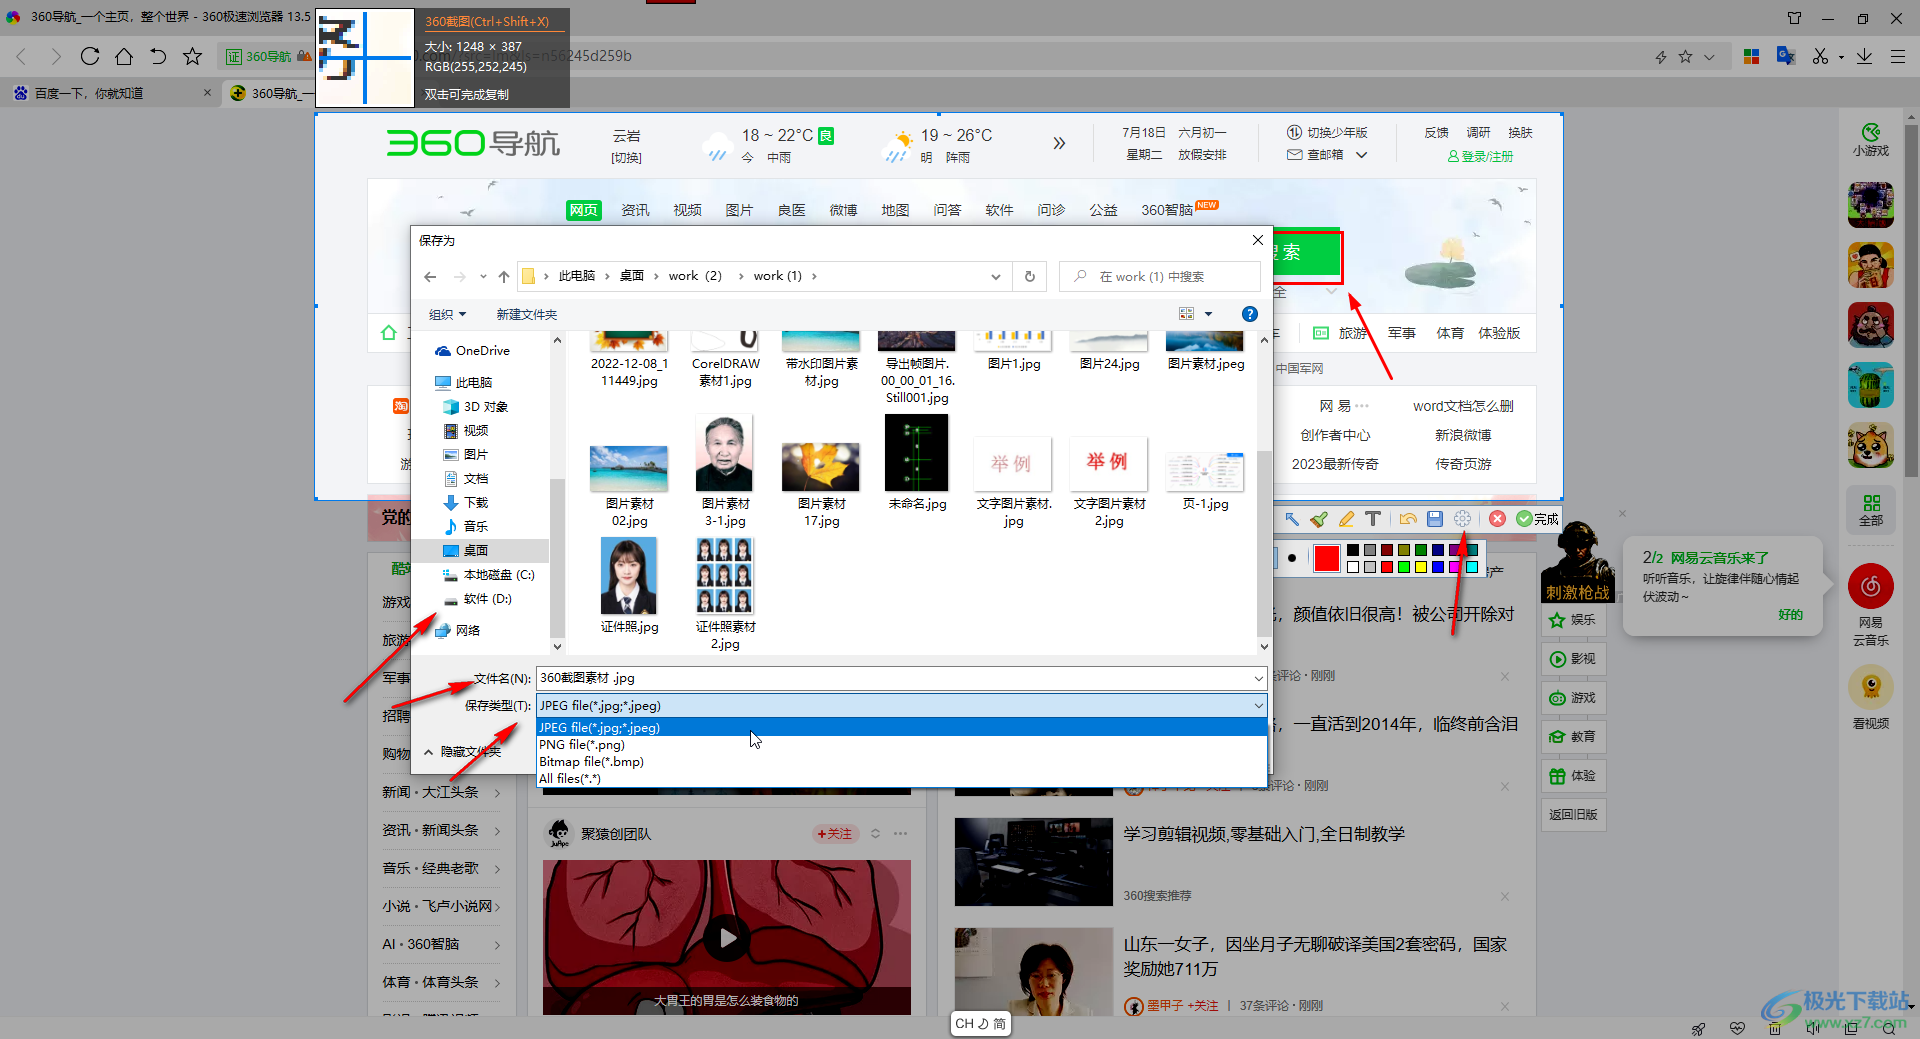Screen dimensions: 1920x1039
Task: Pick the black color swatch
Action: (x=1353, y=550)
